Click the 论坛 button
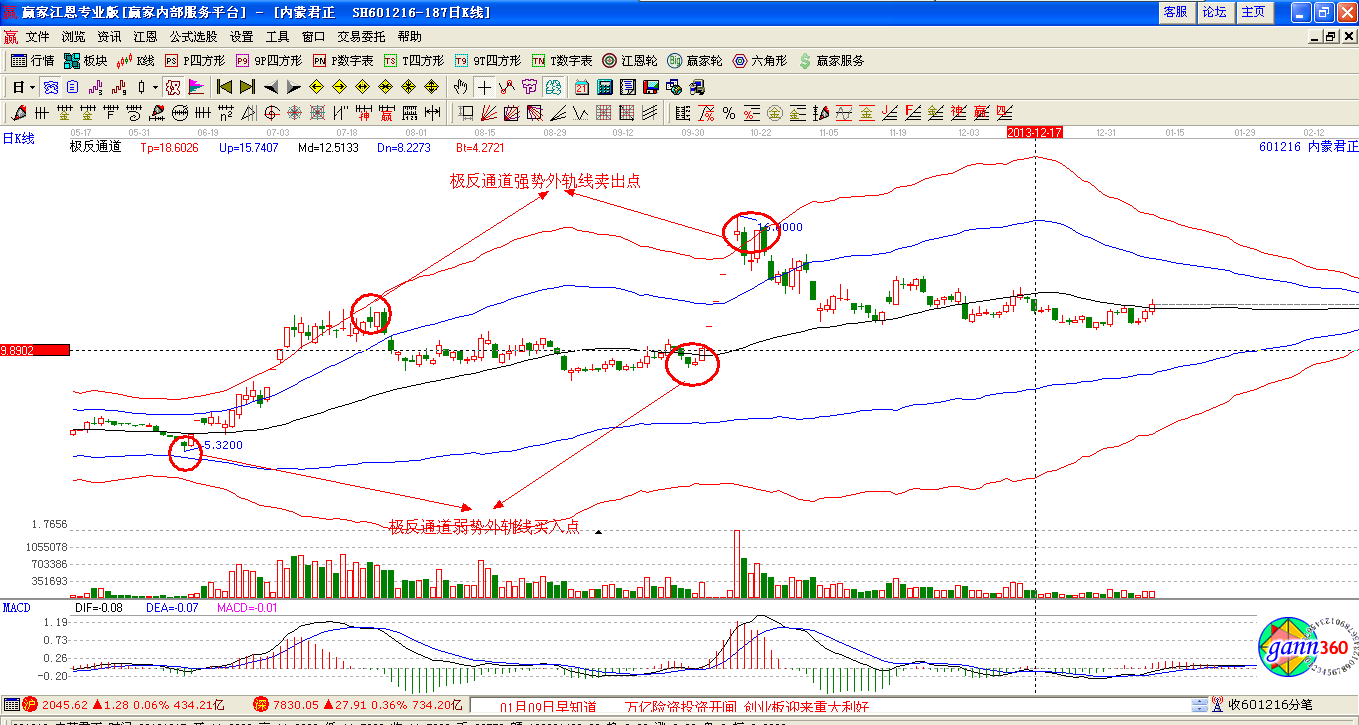The image size is (1359, 725). (x=1214, y=12)
